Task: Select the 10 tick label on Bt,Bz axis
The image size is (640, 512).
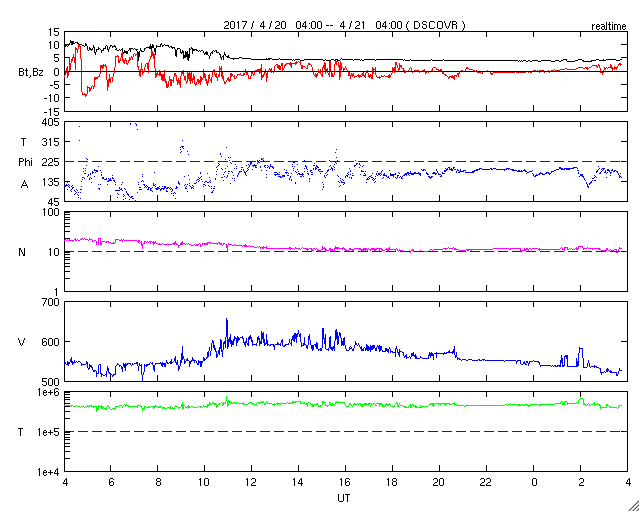Action: point(53,45)
